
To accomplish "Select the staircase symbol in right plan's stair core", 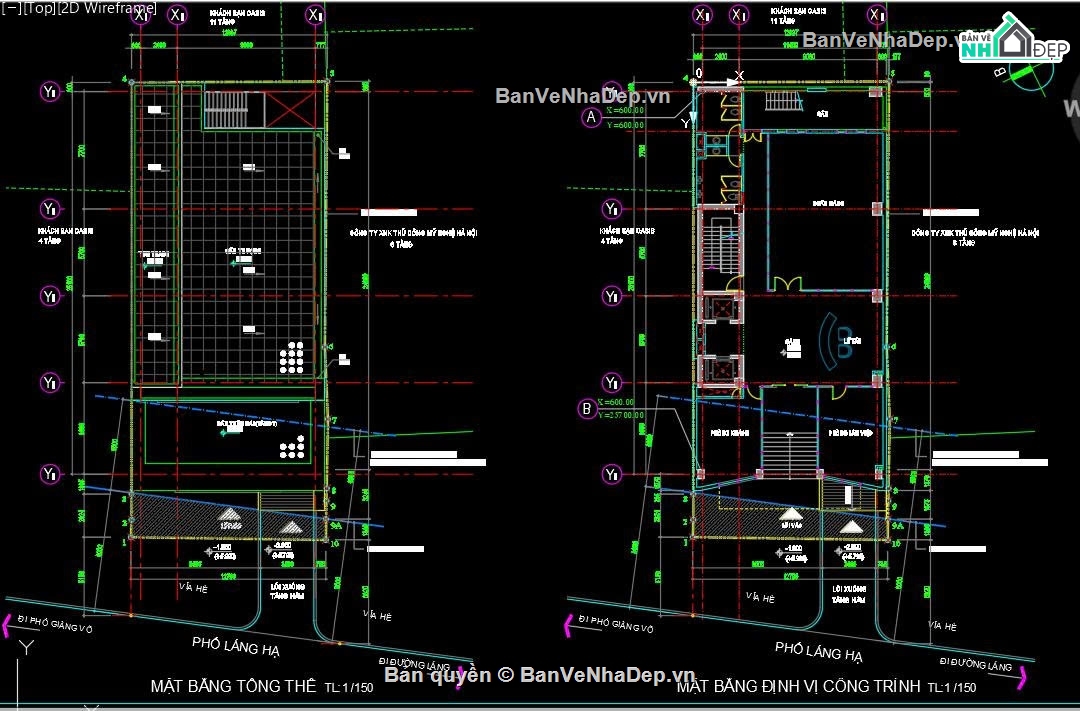I will point(720,246).
